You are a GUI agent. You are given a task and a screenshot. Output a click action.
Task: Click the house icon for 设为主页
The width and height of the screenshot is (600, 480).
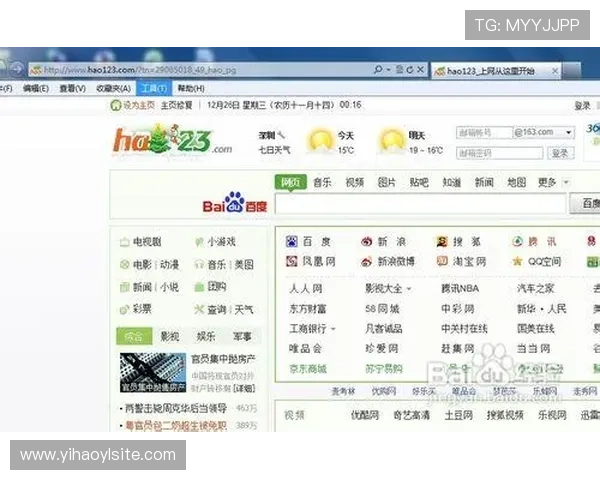(x=115, y=105)
